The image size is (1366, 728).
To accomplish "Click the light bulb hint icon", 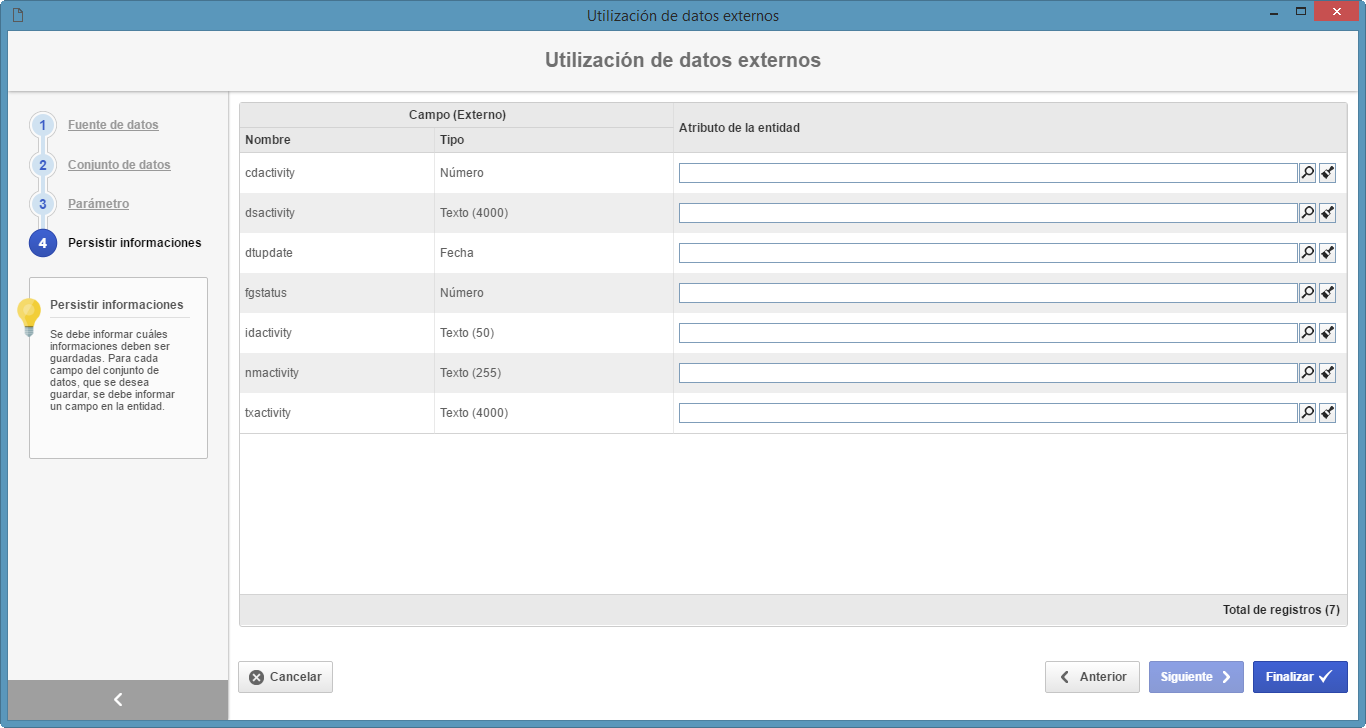I will pos(29,317).
